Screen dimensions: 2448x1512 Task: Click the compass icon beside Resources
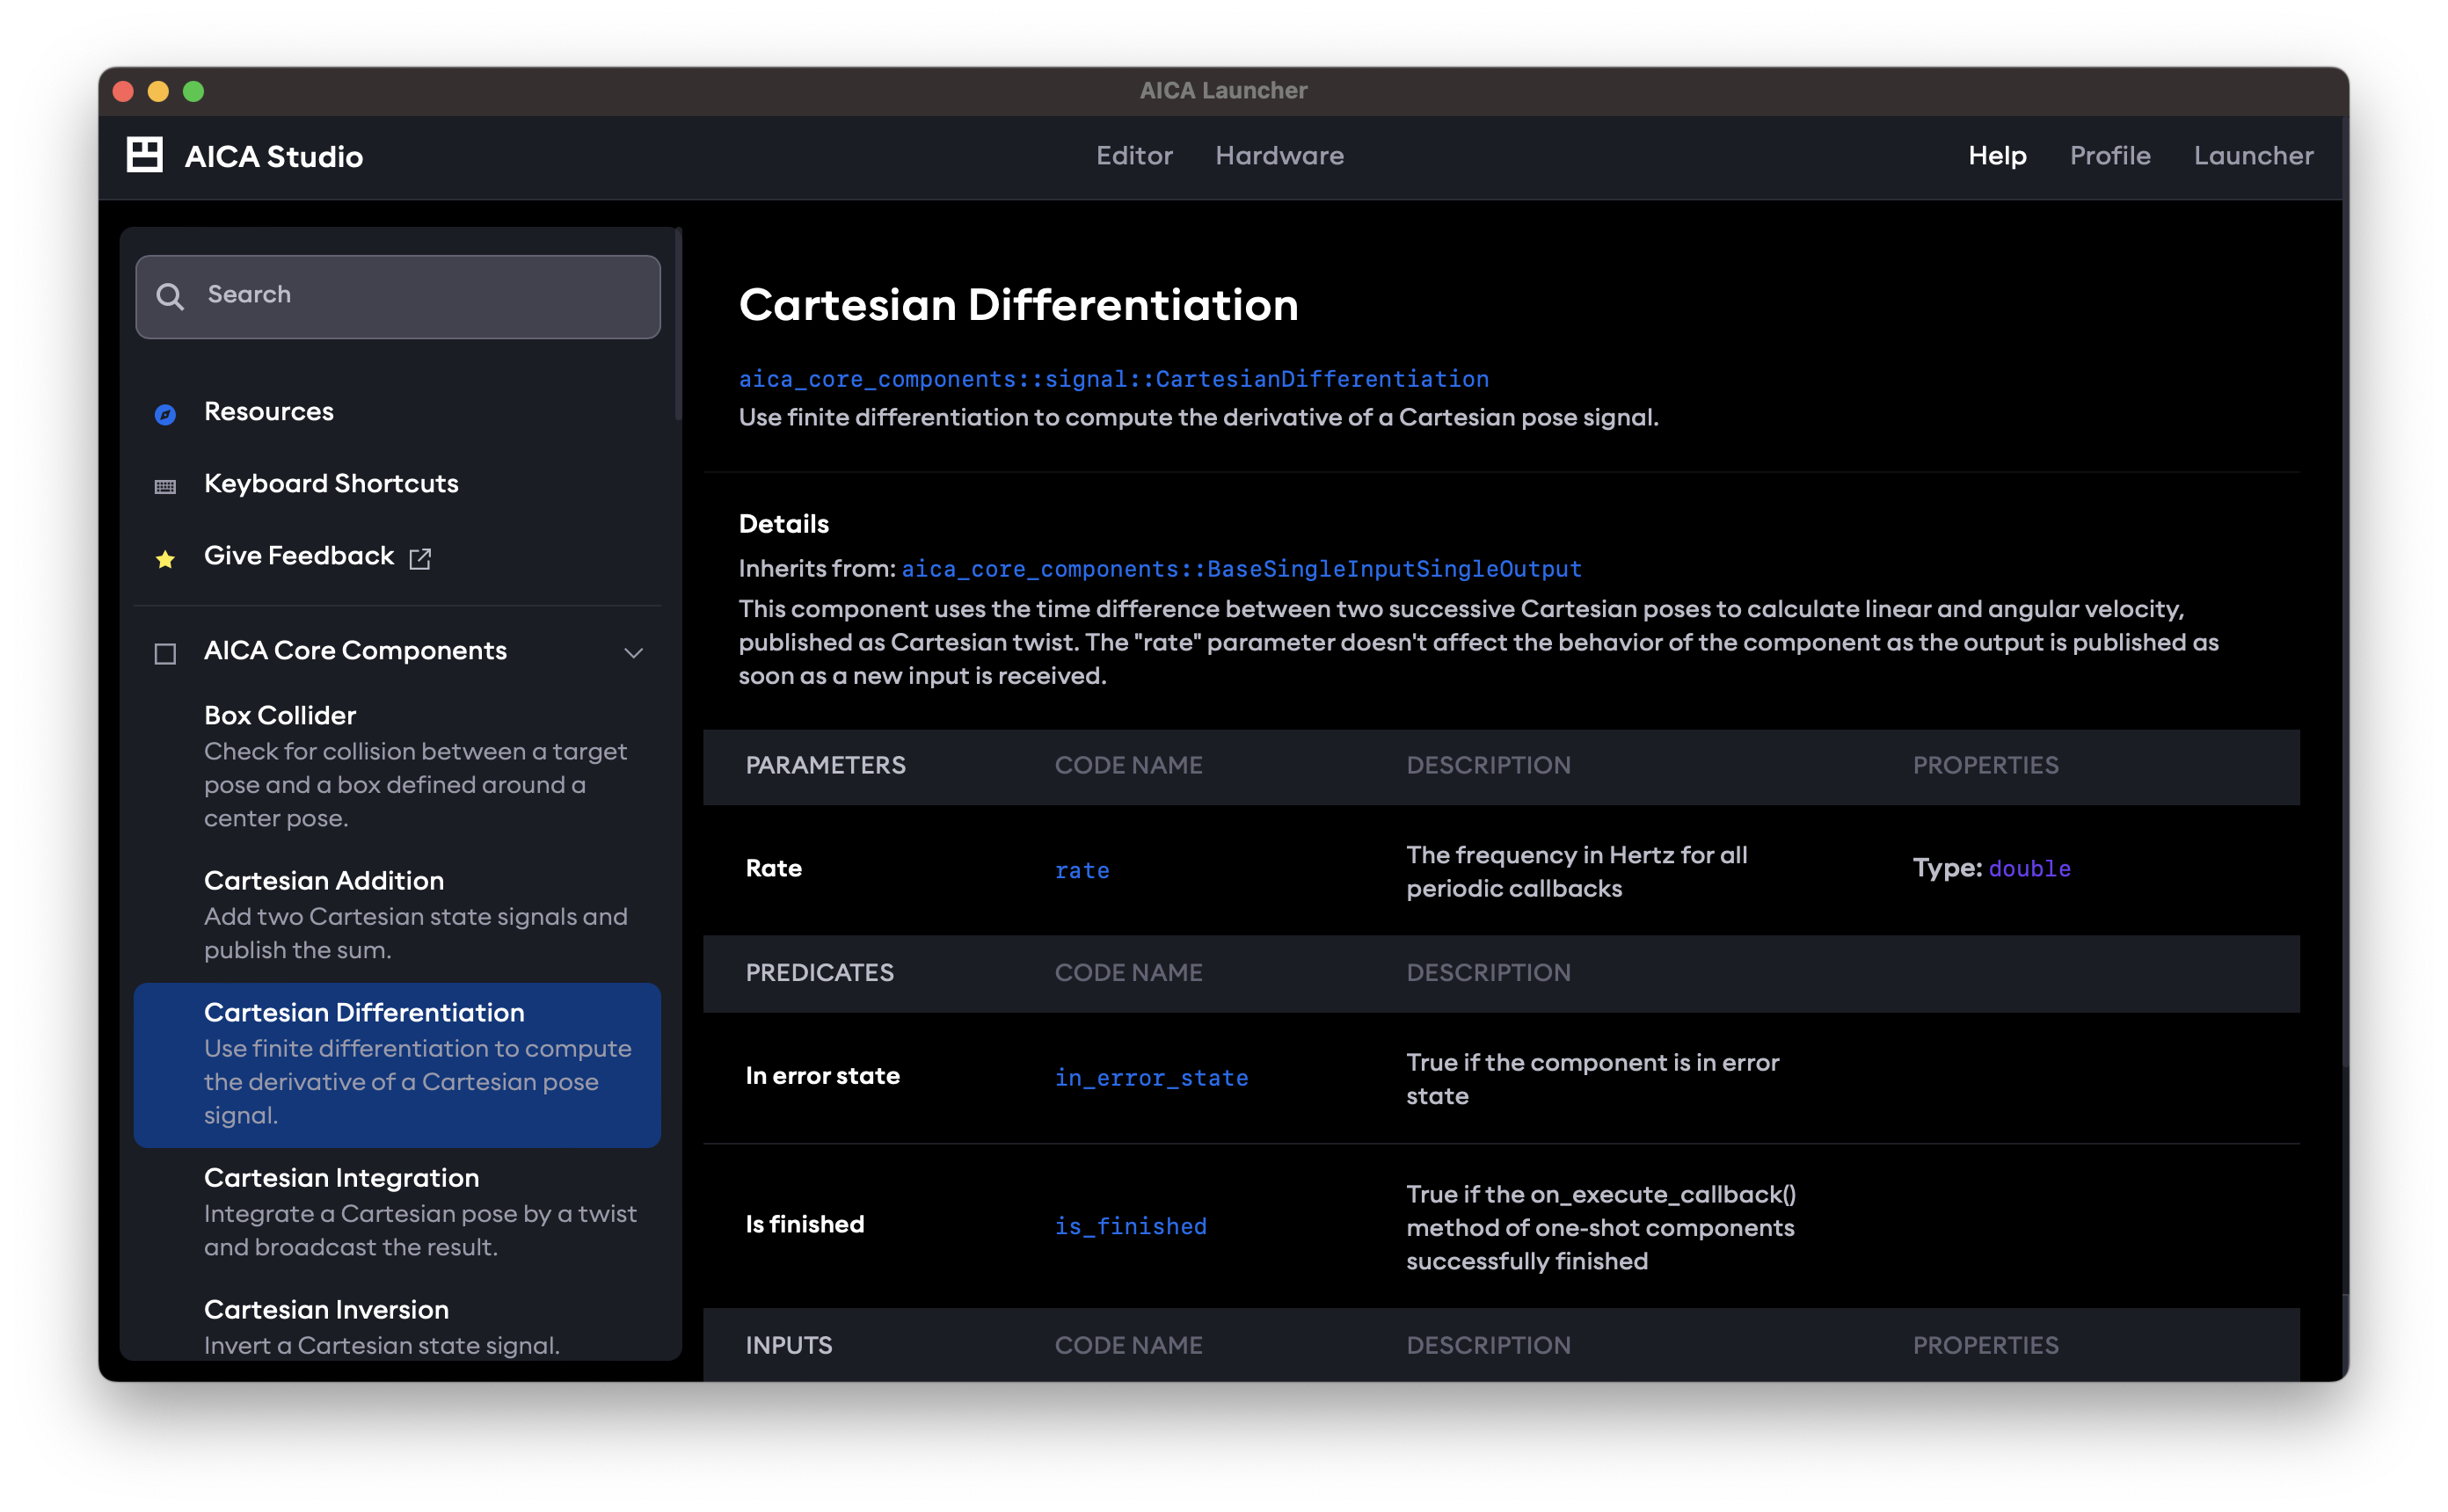tap(165, 413)
